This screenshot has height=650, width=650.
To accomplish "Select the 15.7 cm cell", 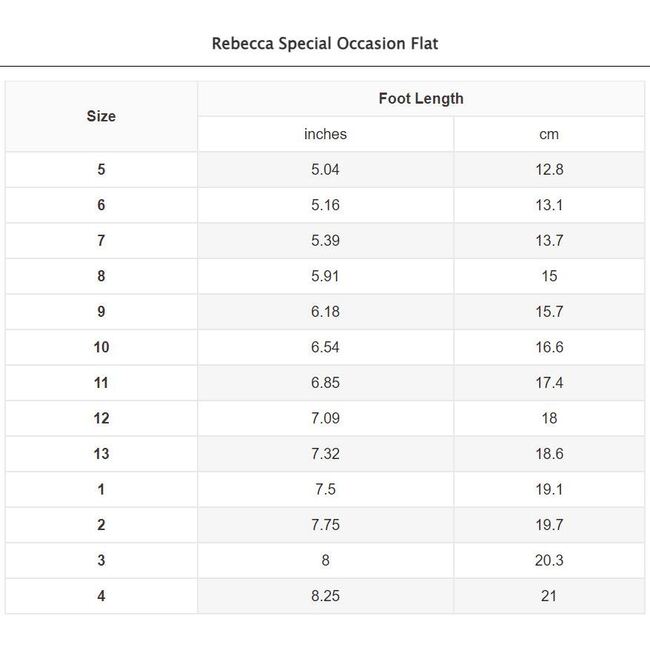I will pyautogui.click(x=549, y=312).
